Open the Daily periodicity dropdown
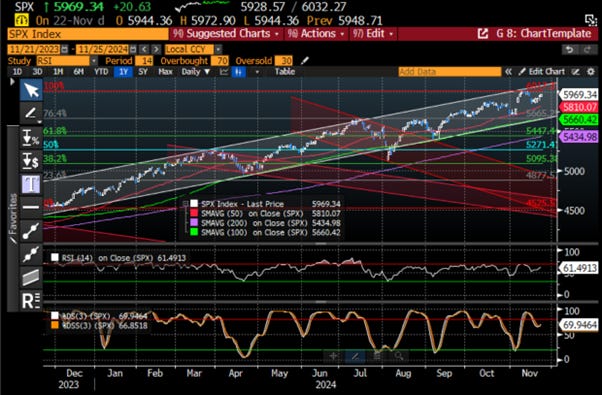Viewport: 602px width, 395px height. tap(196, 72)
